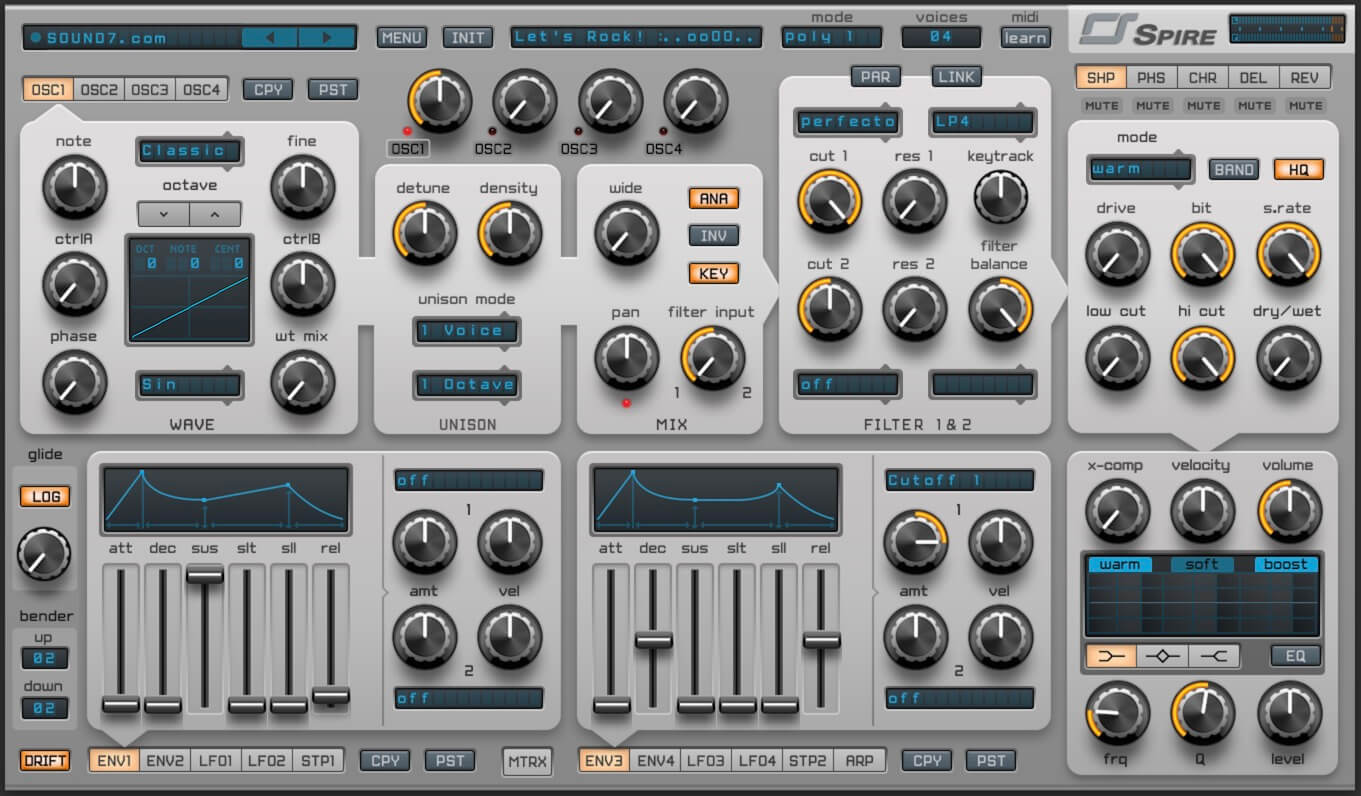
Task: Switch to the OSC2 tab
Action: click(x=99, y=89)
